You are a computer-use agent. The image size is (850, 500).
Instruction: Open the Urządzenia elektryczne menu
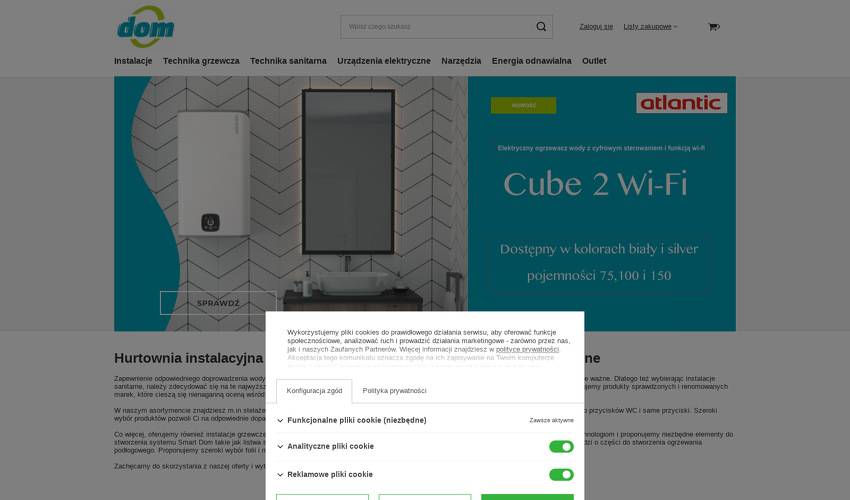tap(384, 61)
